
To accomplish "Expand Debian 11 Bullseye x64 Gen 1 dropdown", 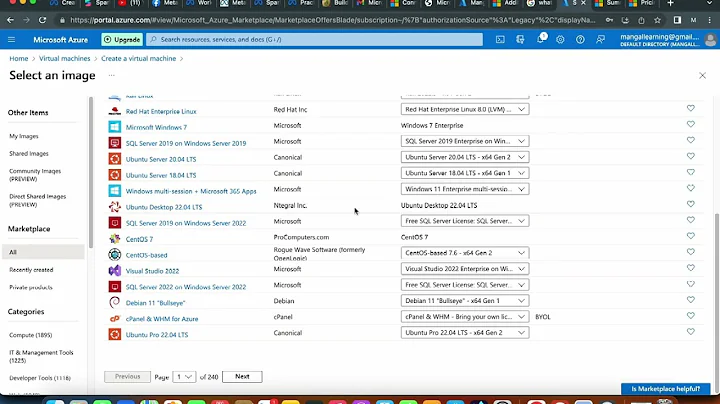I will [x=465, y=301].
